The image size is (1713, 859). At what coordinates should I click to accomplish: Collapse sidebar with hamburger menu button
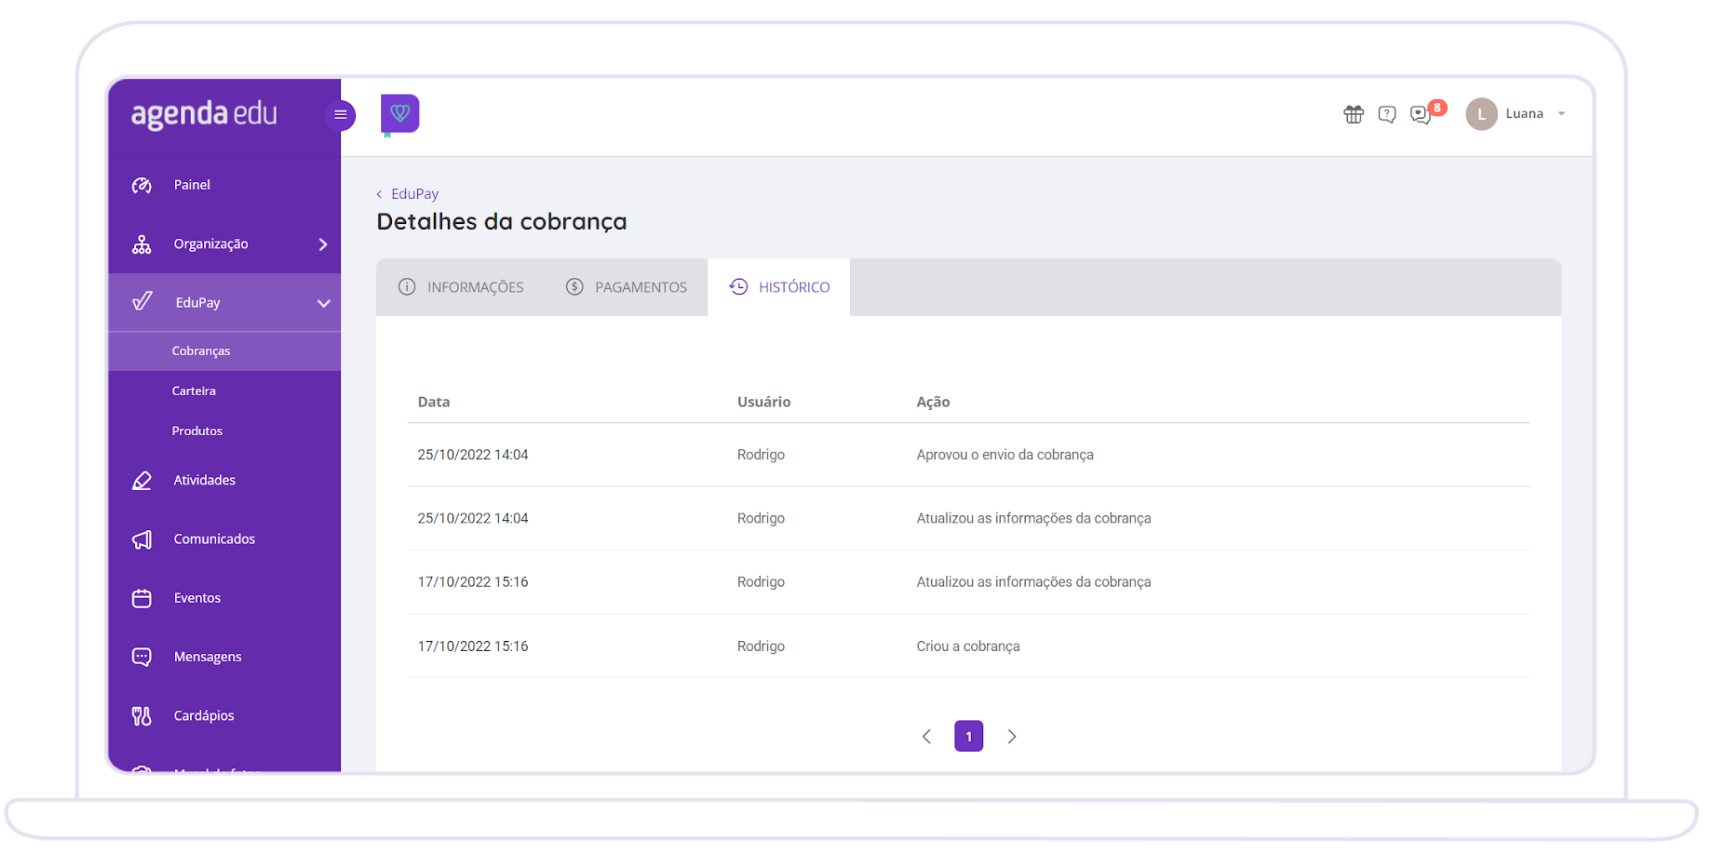(340, 115)
